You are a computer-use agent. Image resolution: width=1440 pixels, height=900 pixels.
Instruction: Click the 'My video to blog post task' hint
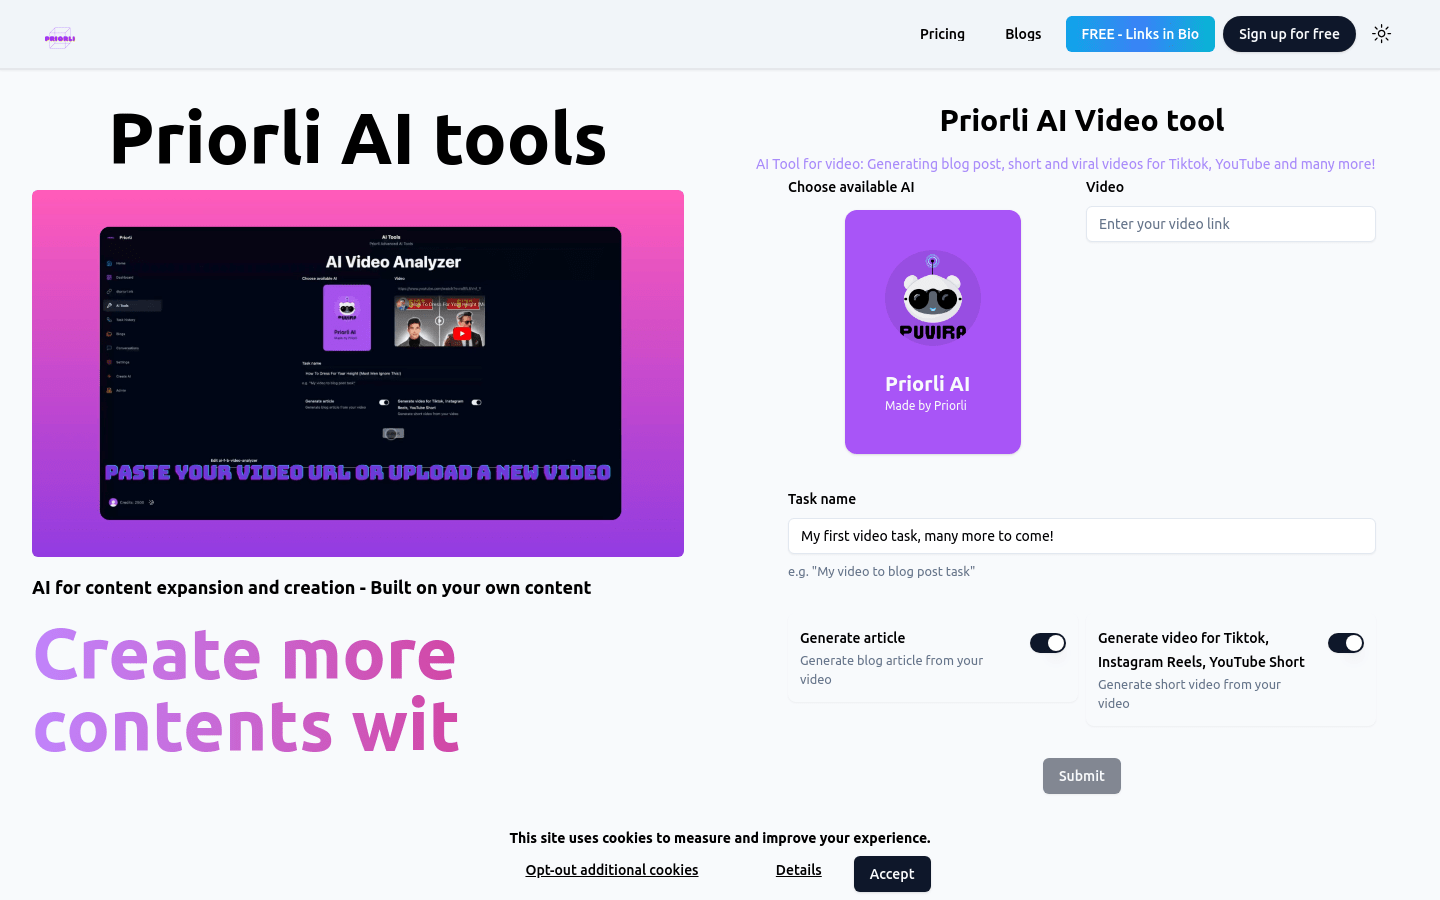pyautogui.click(x=881, y=572)
